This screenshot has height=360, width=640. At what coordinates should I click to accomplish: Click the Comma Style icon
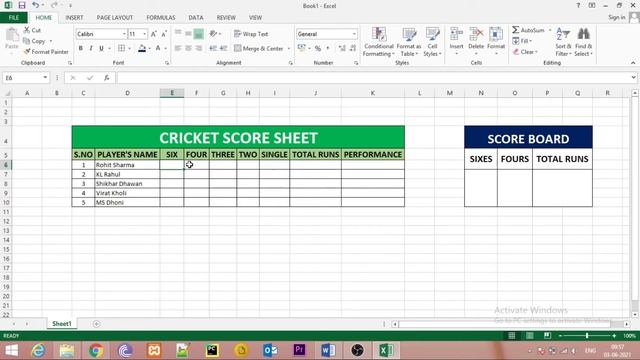coord(328,48)
